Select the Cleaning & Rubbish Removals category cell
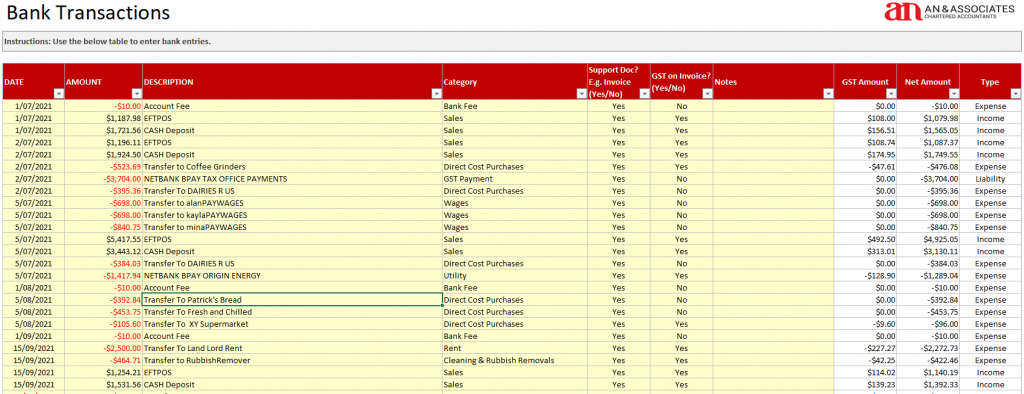The height and width of the screenshot is (394, 1024). pos(515,360)
